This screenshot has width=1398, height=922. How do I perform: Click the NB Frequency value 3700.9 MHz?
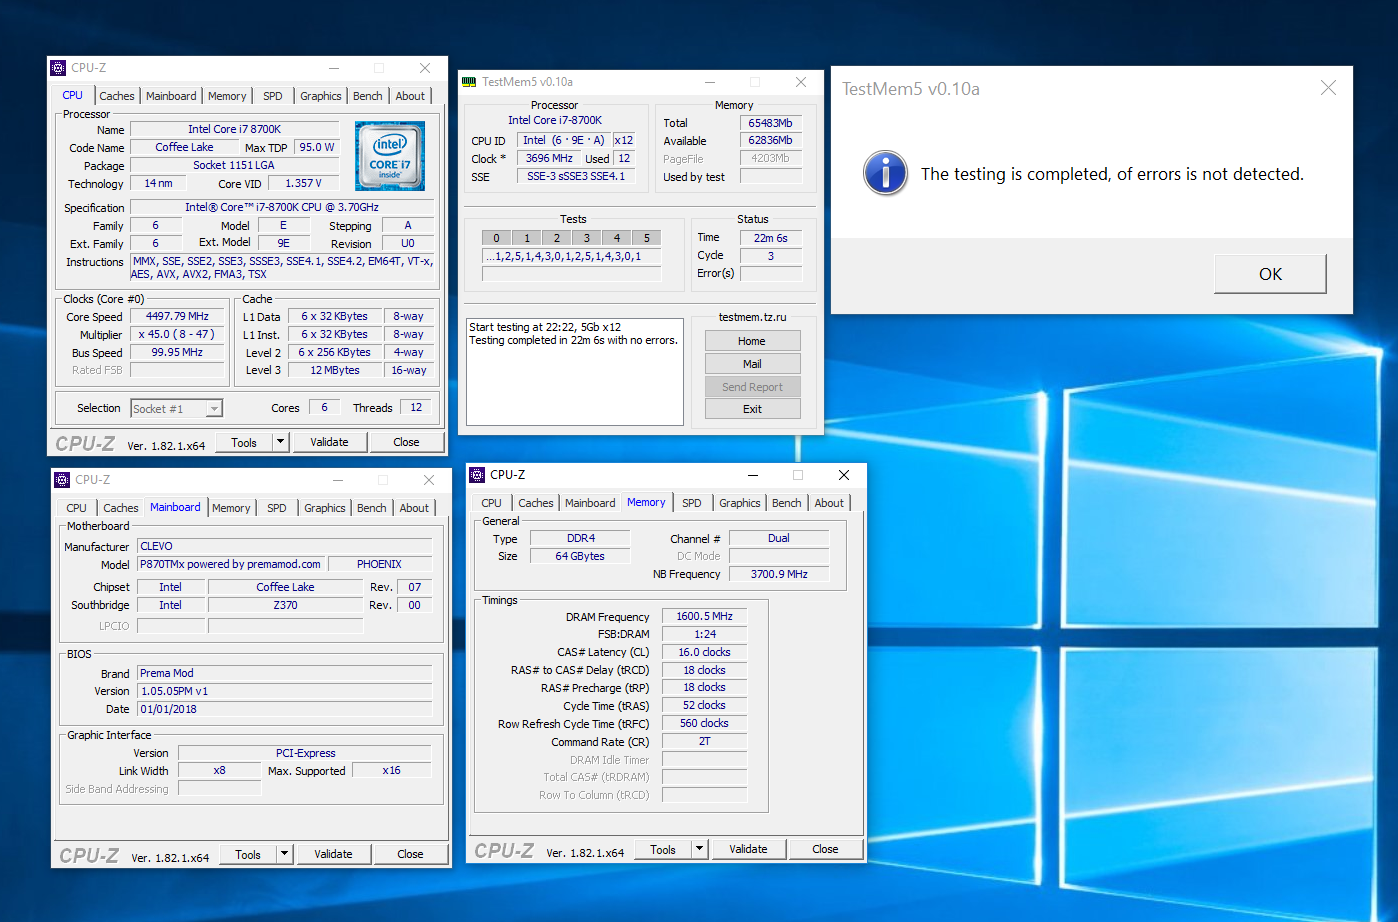(x=779, y=574)
